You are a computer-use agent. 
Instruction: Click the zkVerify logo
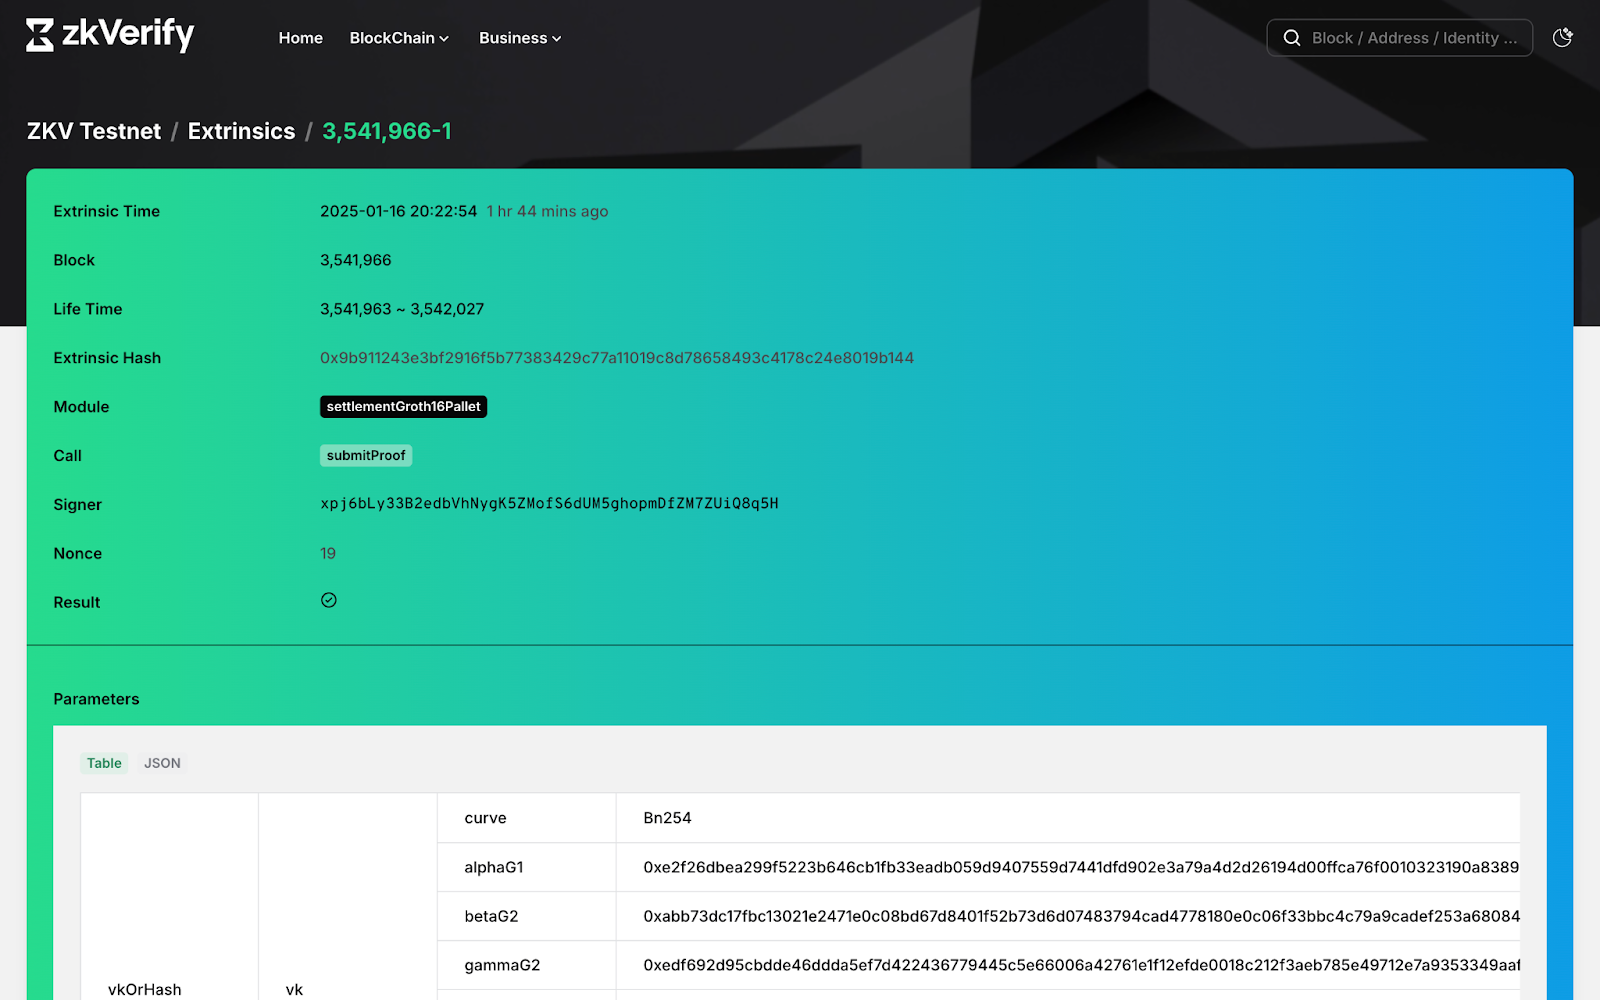(x=110, y=36)
